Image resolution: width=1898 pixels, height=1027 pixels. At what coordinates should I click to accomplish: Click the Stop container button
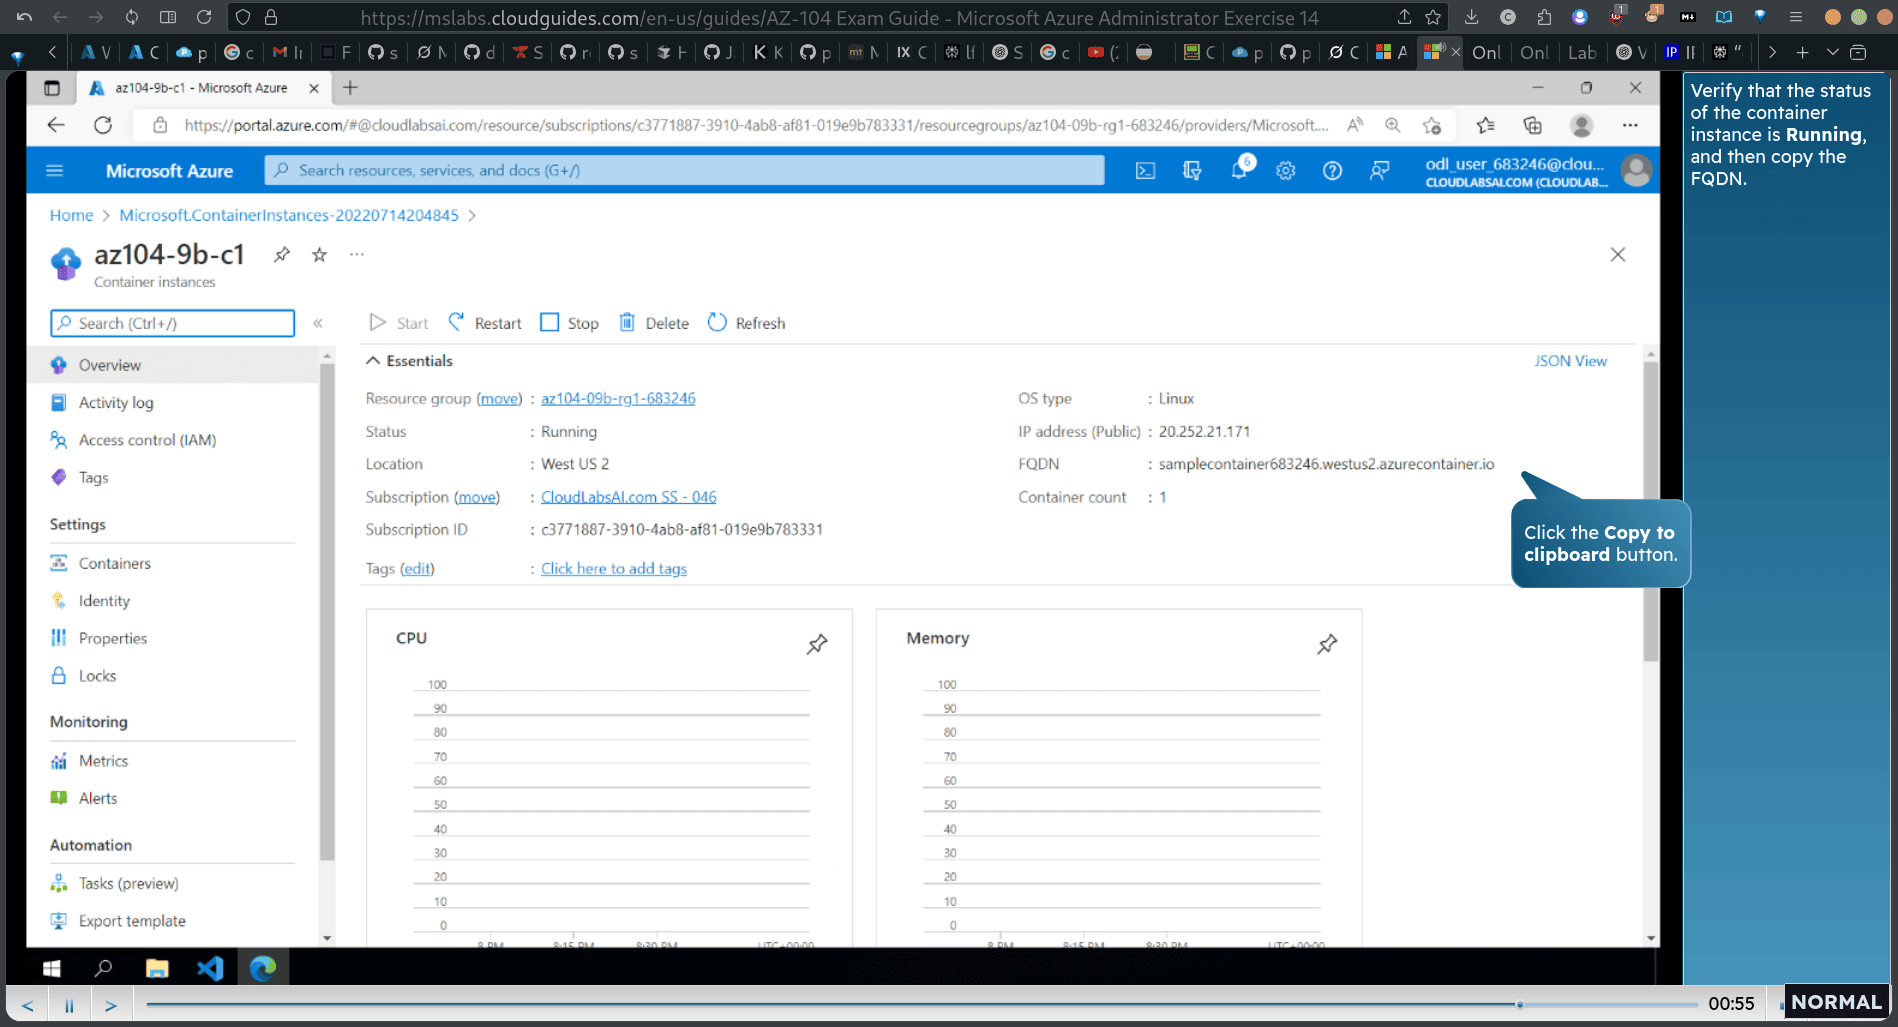[569, 323]
